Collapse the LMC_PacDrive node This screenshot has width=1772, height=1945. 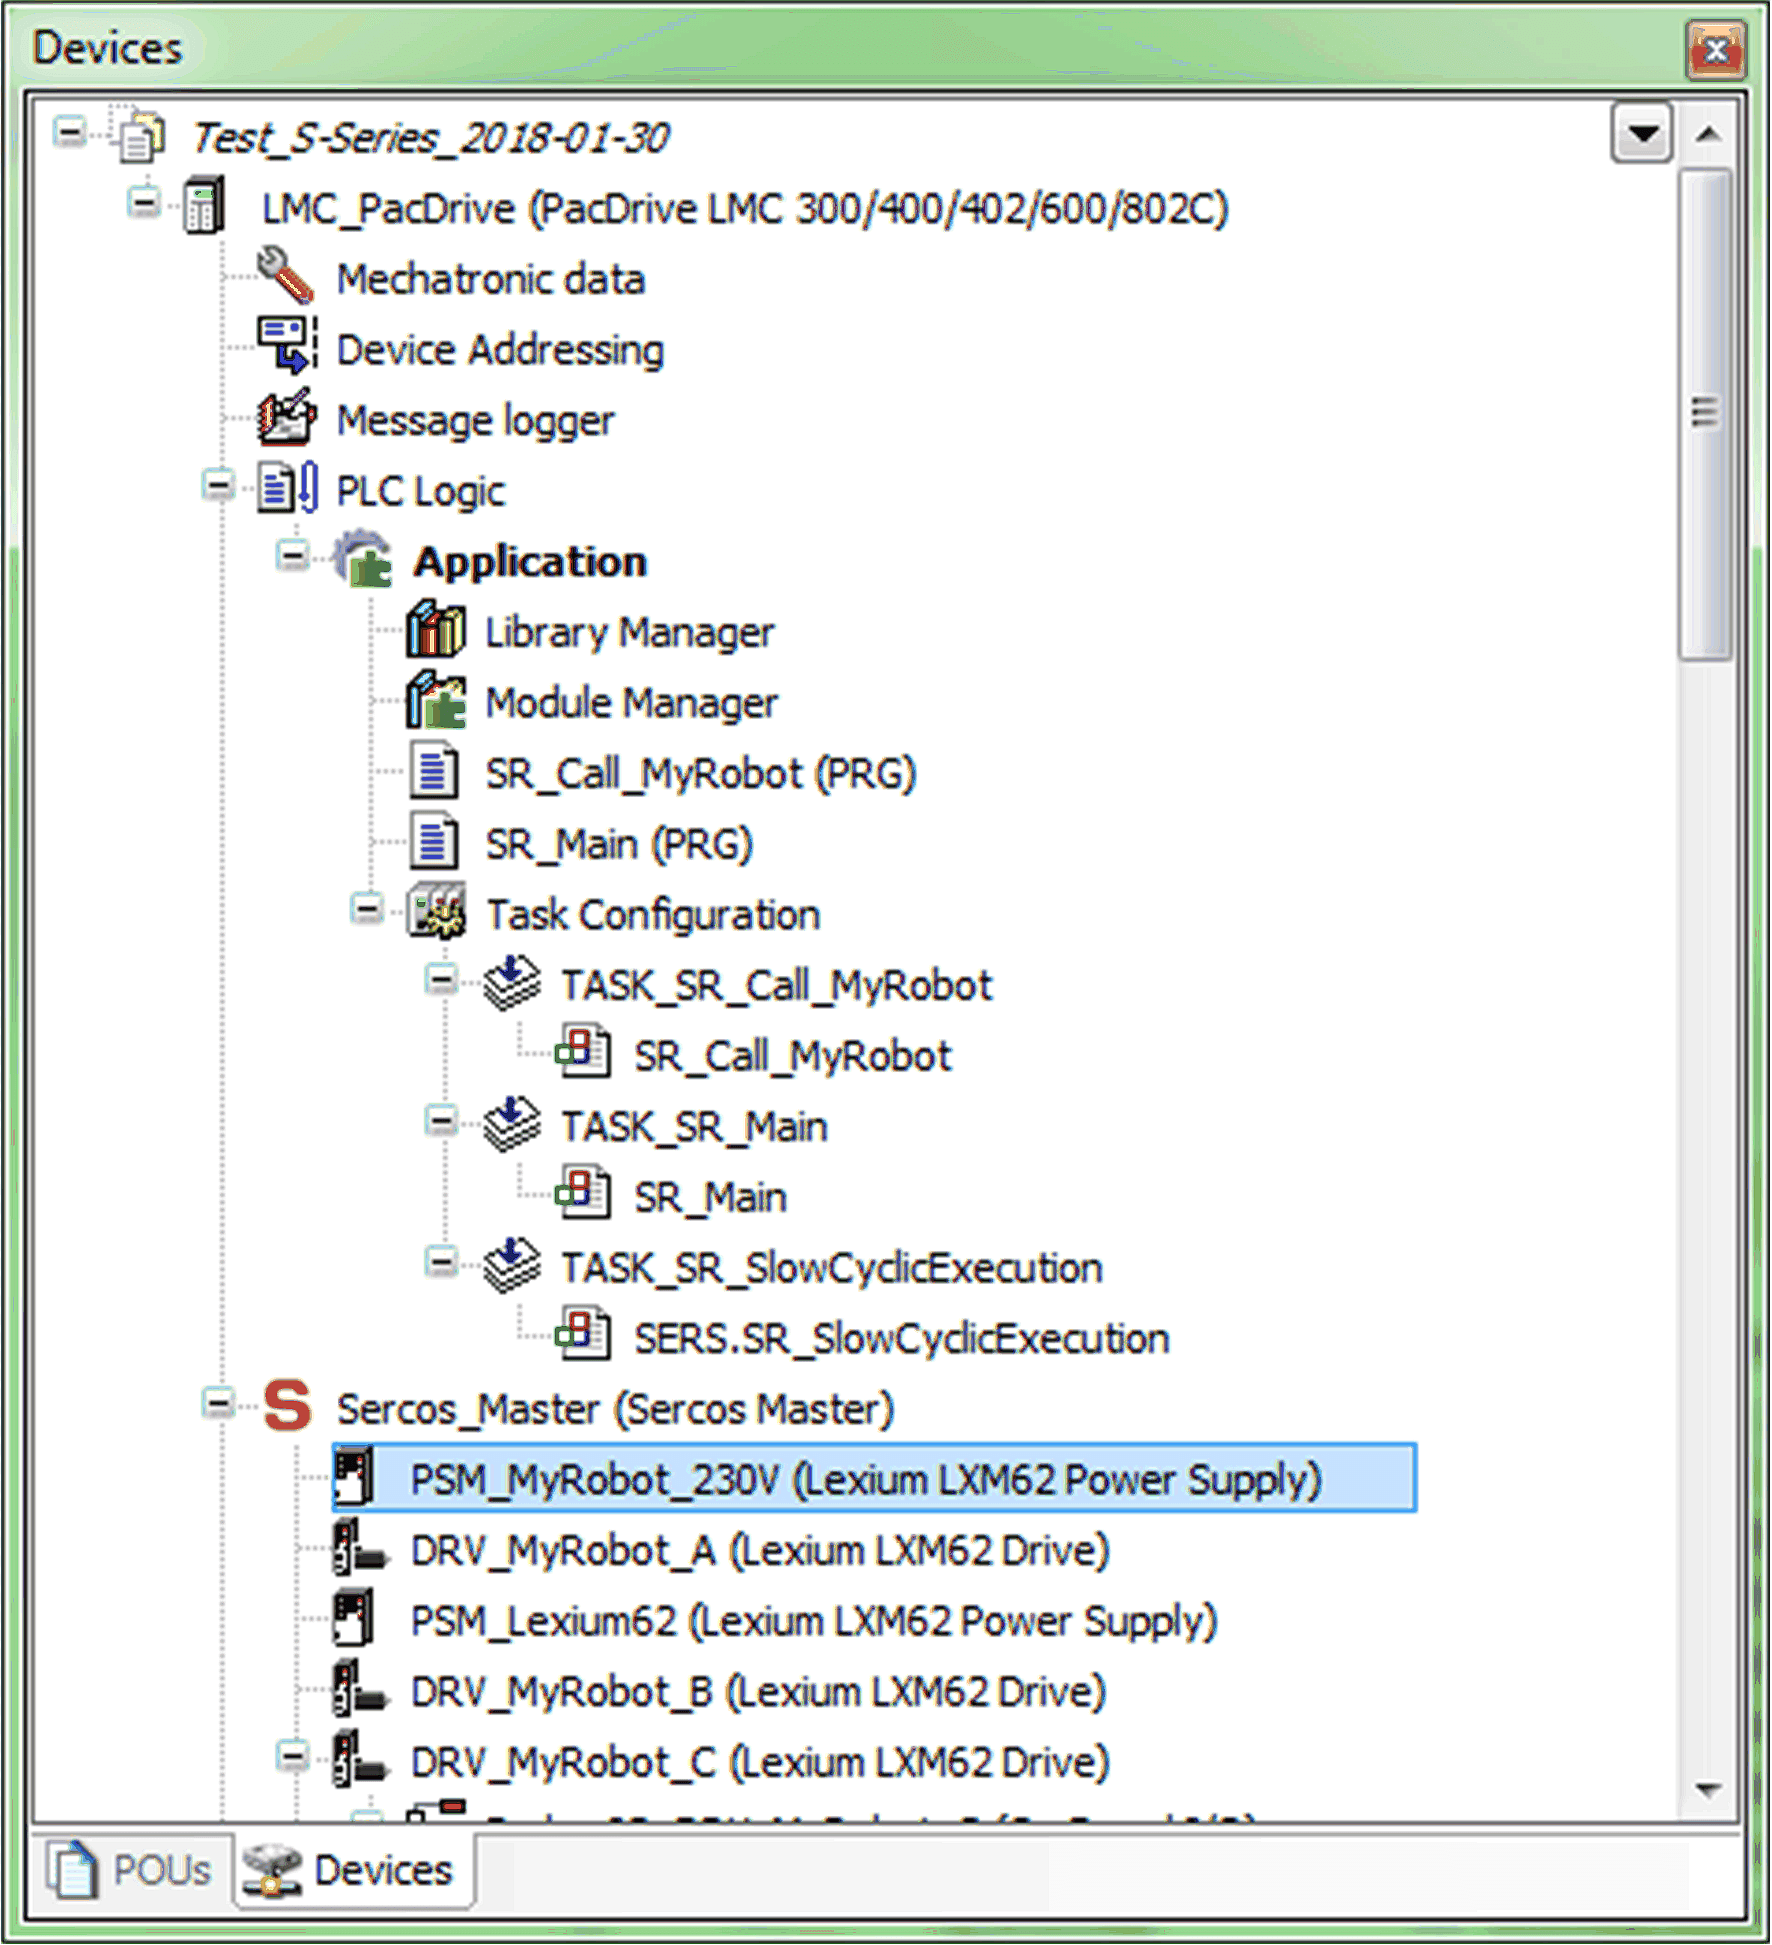point(144,202)
